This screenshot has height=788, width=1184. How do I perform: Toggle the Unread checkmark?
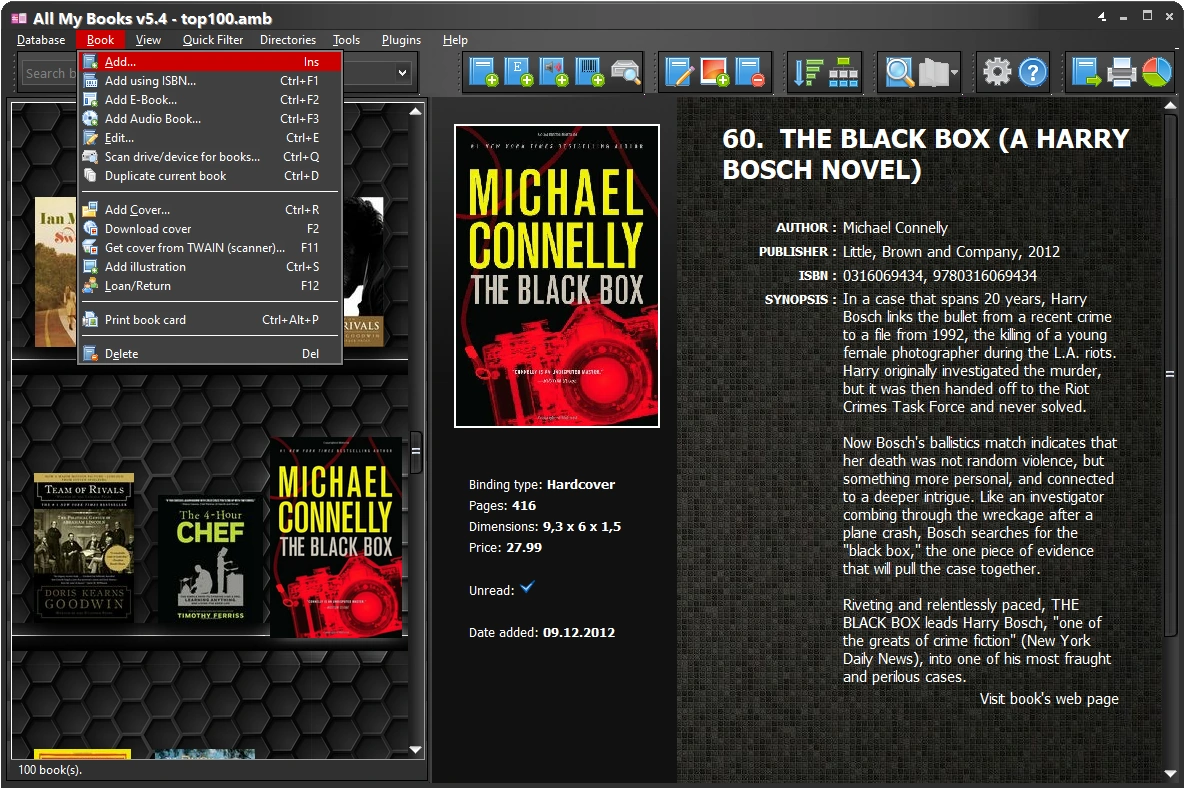tap(527, 587)
